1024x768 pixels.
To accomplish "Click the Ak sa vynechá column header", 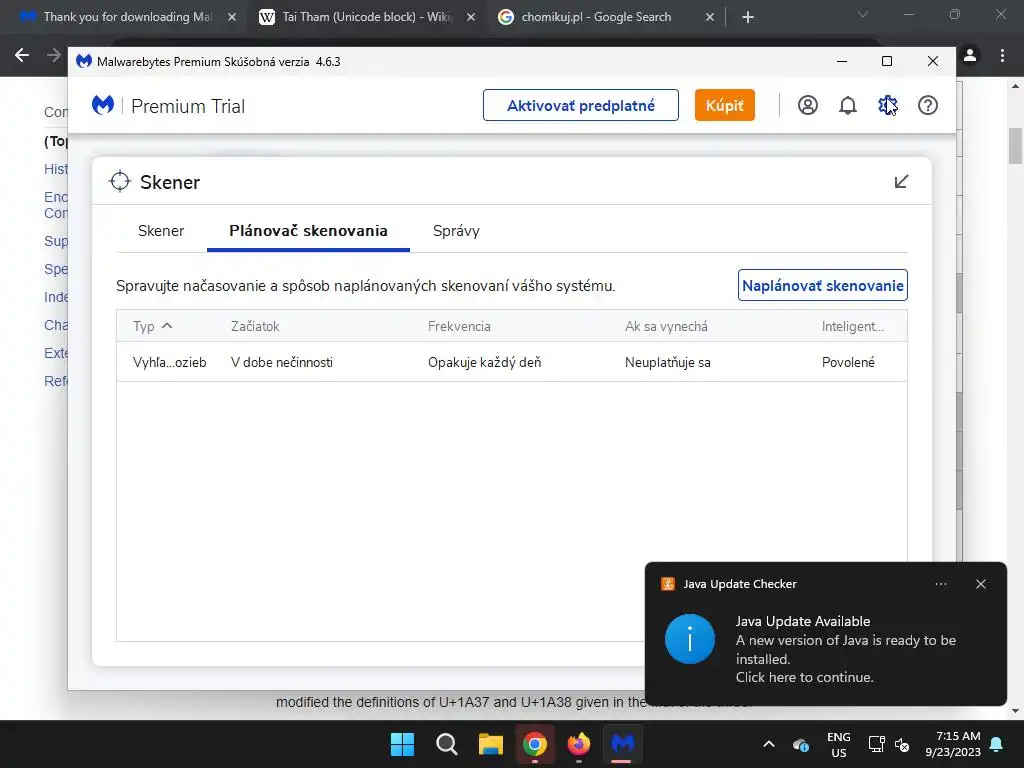I will coord(666,326).
